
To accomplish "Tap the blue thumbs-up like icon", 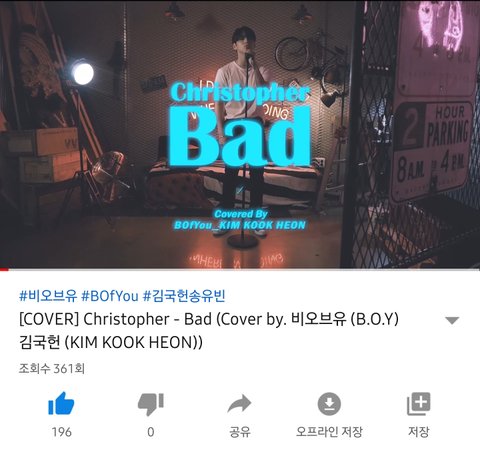I will tap(61, 403).
